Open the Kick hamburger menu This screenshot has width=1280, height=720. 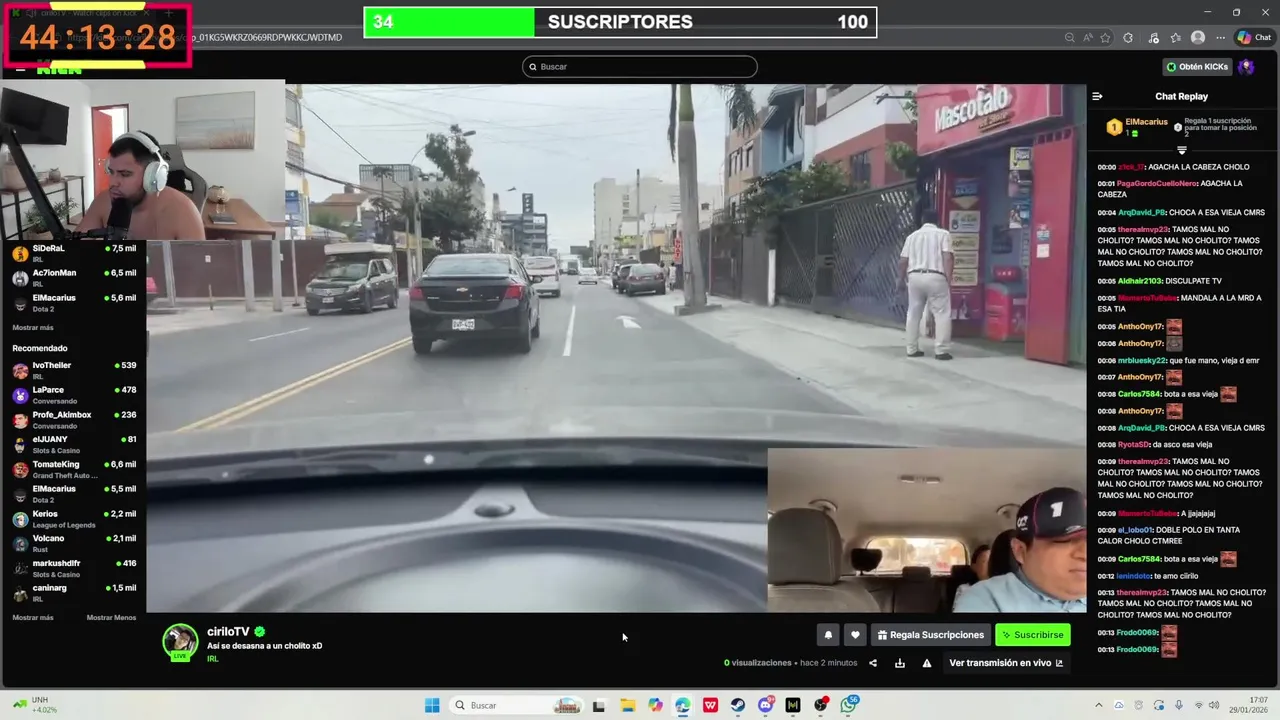coord(20,68)
